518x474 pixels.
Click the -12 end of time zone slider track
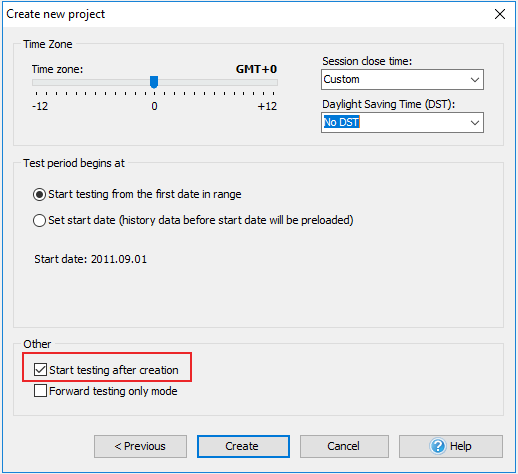pos(34,82)
